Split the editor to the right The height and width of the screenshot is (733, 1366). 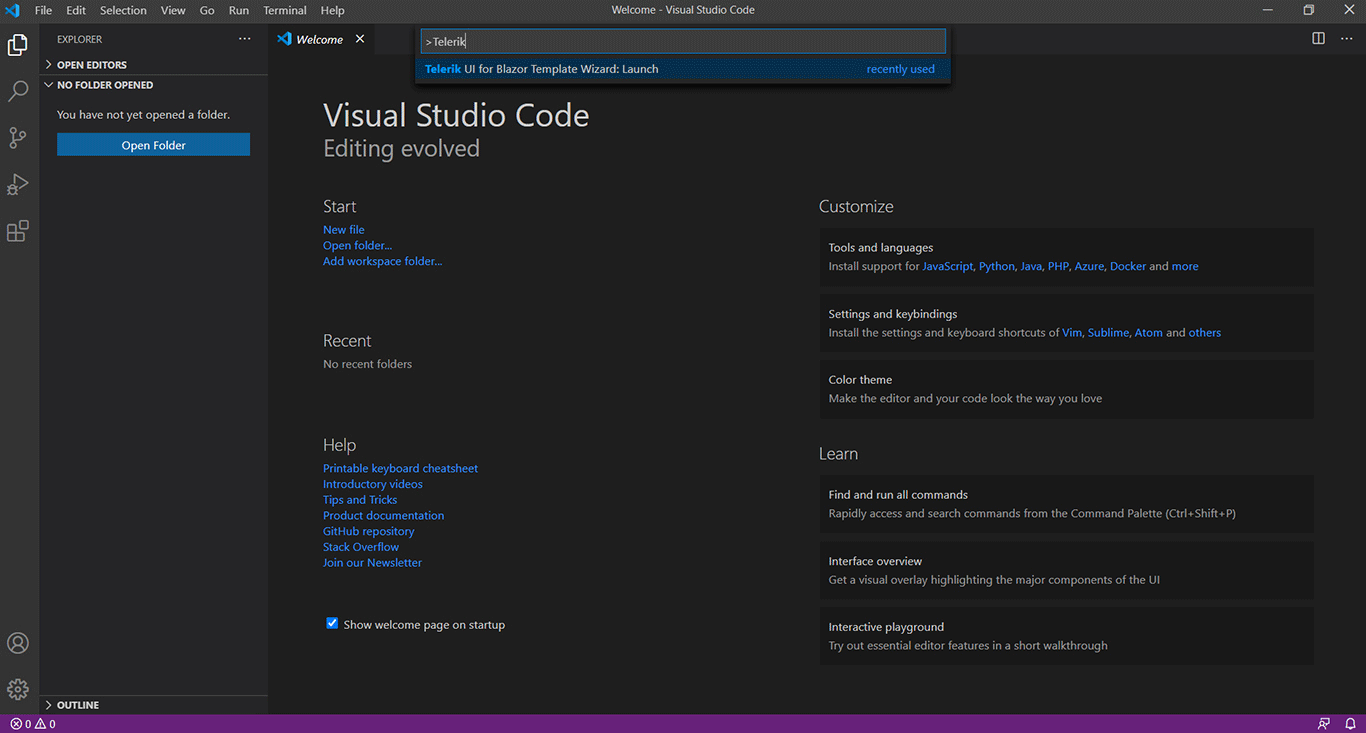click(x=1319, y=39)
